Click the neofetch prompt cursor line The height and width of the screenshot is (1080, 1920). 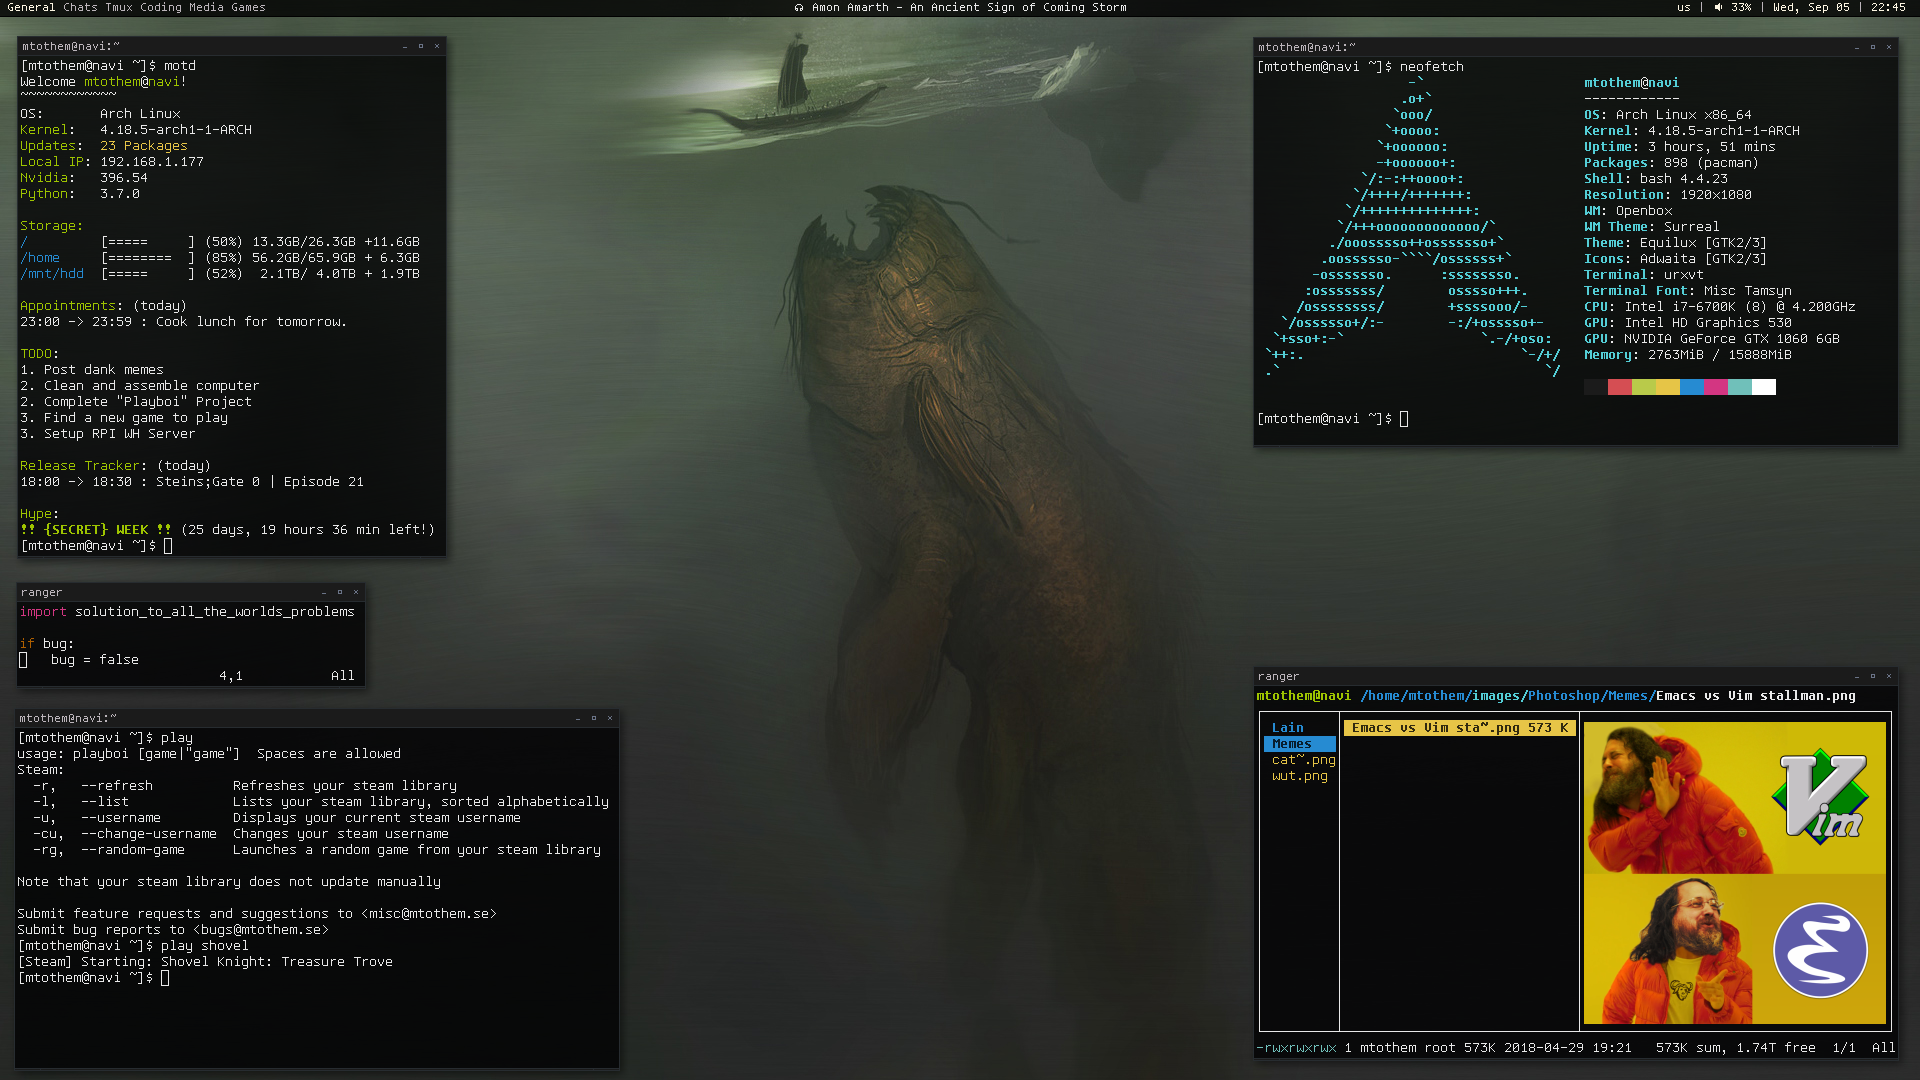point(1333,419)
